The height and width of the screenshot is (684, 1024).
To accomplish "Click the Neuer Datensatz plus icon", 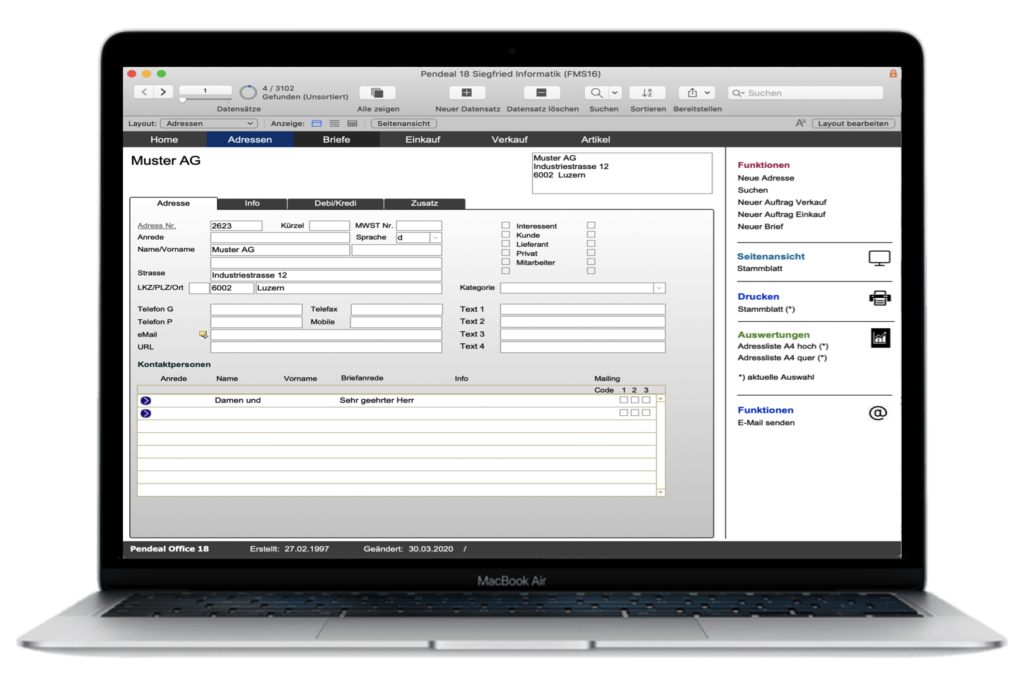I will coord(466,92).
